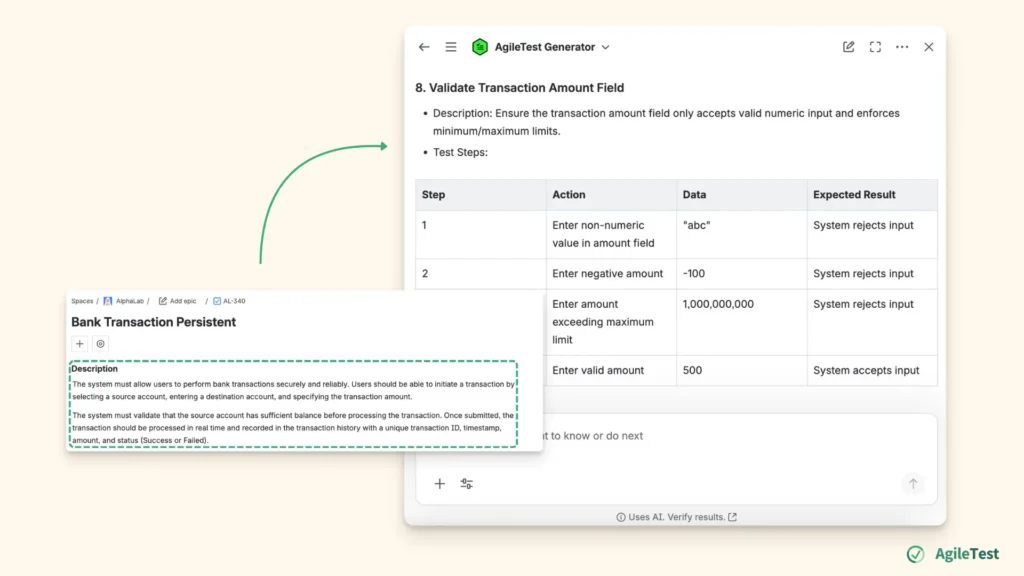The image size is (1024, 576).
Task: Click the Test Steps bullet text
Action: (460, 152)
